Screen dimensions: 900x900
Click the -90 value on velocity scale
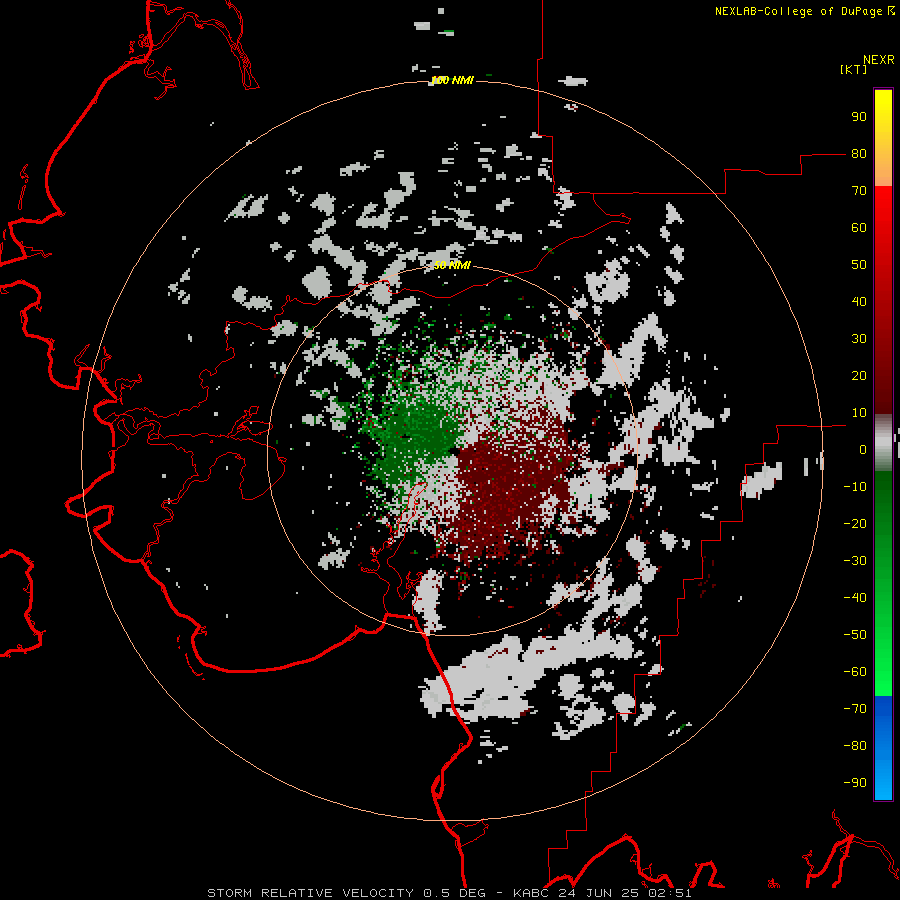855,783
